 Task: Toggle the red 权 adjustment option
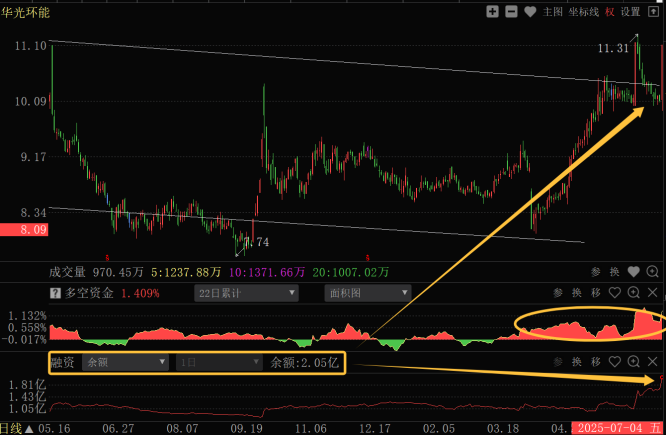[610, 12]
